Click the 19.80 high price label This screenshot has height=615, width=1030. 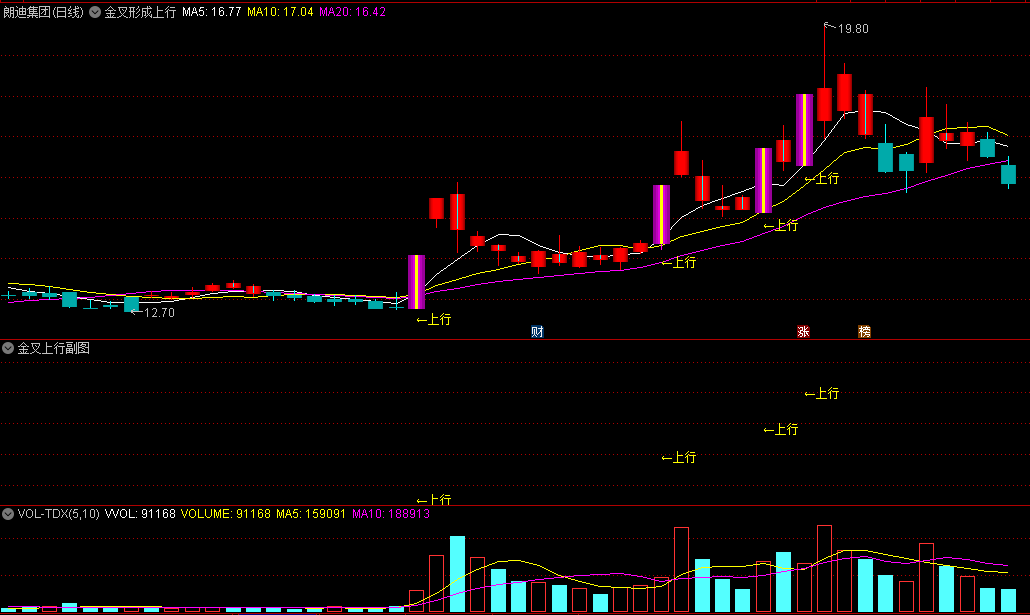pyautogui.click(x=853, y=29)
